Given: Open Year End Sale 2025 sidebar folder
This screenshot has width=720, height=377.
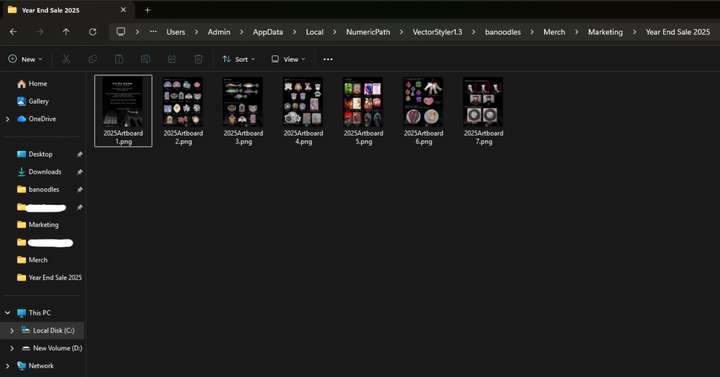Looking at the screenshot, I should 49,277.
